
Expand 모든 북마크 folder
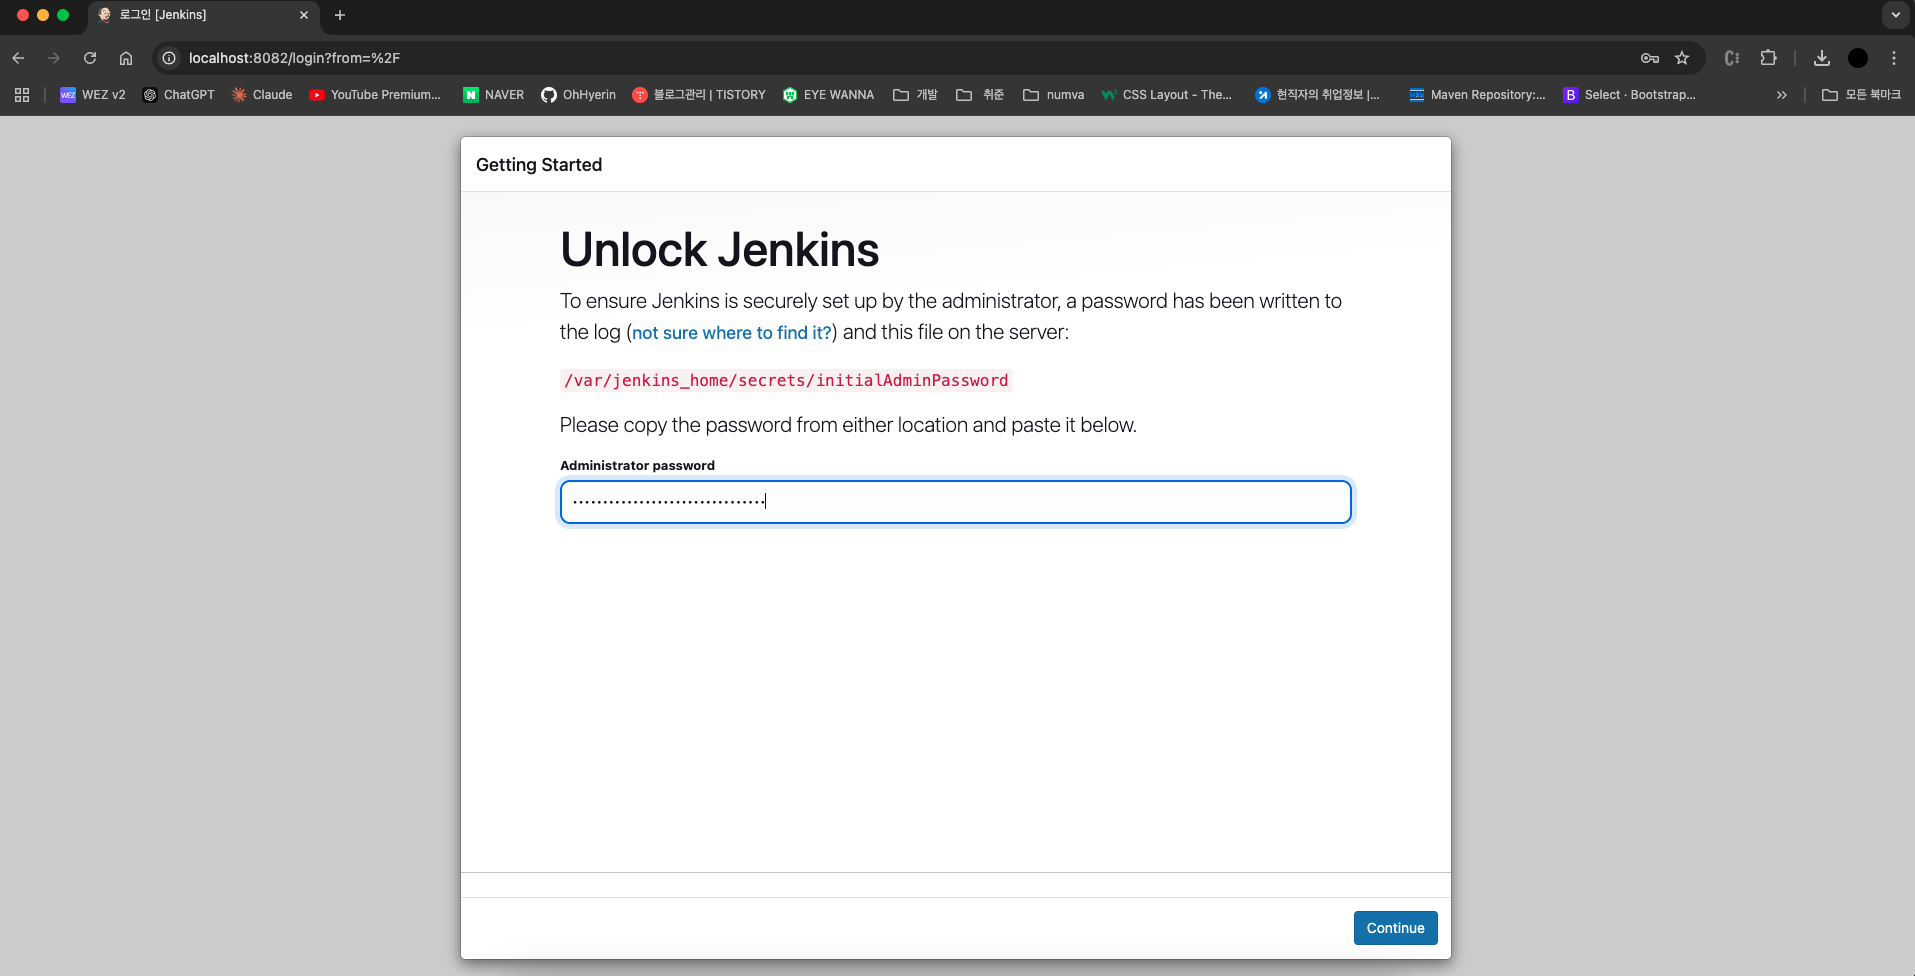coord(1861,95)
